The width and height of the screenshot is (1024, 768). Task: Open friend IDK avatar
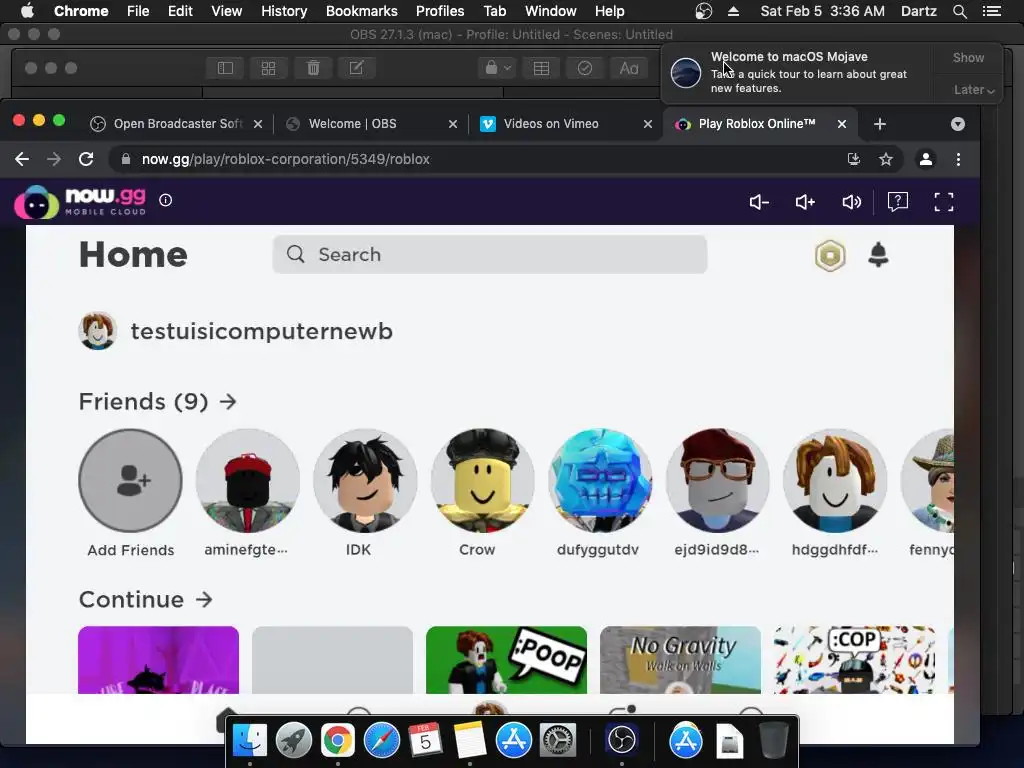[365, 481]
